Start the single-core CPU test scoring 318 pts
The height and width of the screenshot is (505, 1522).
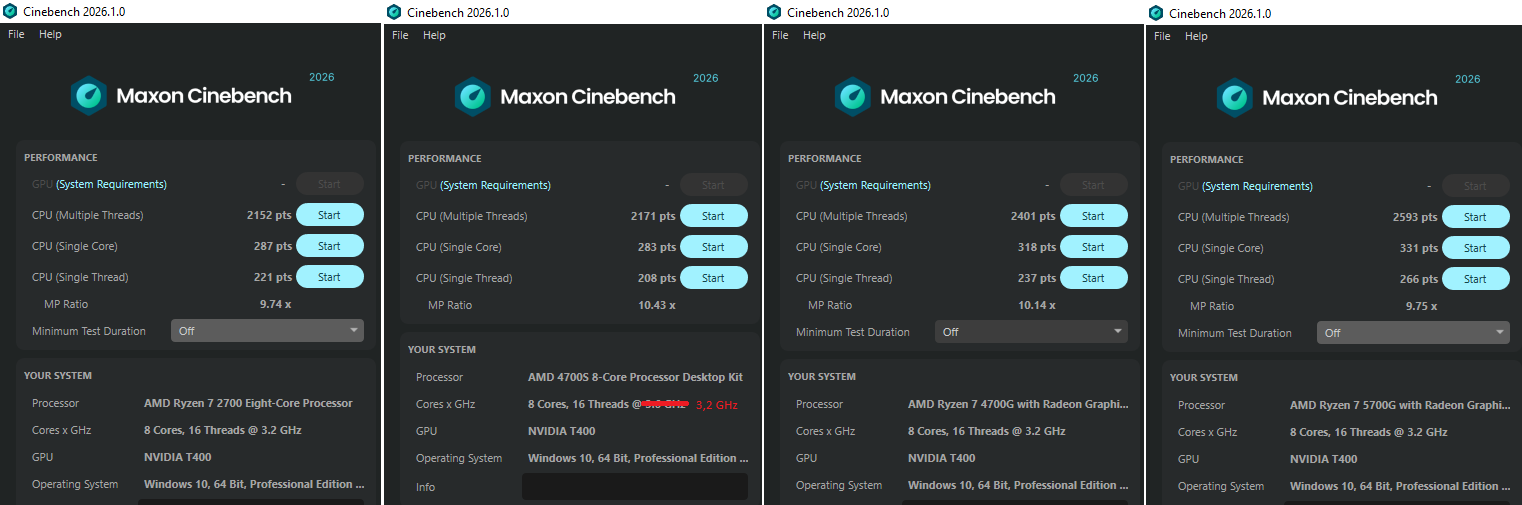click(x=1093, y=247)
